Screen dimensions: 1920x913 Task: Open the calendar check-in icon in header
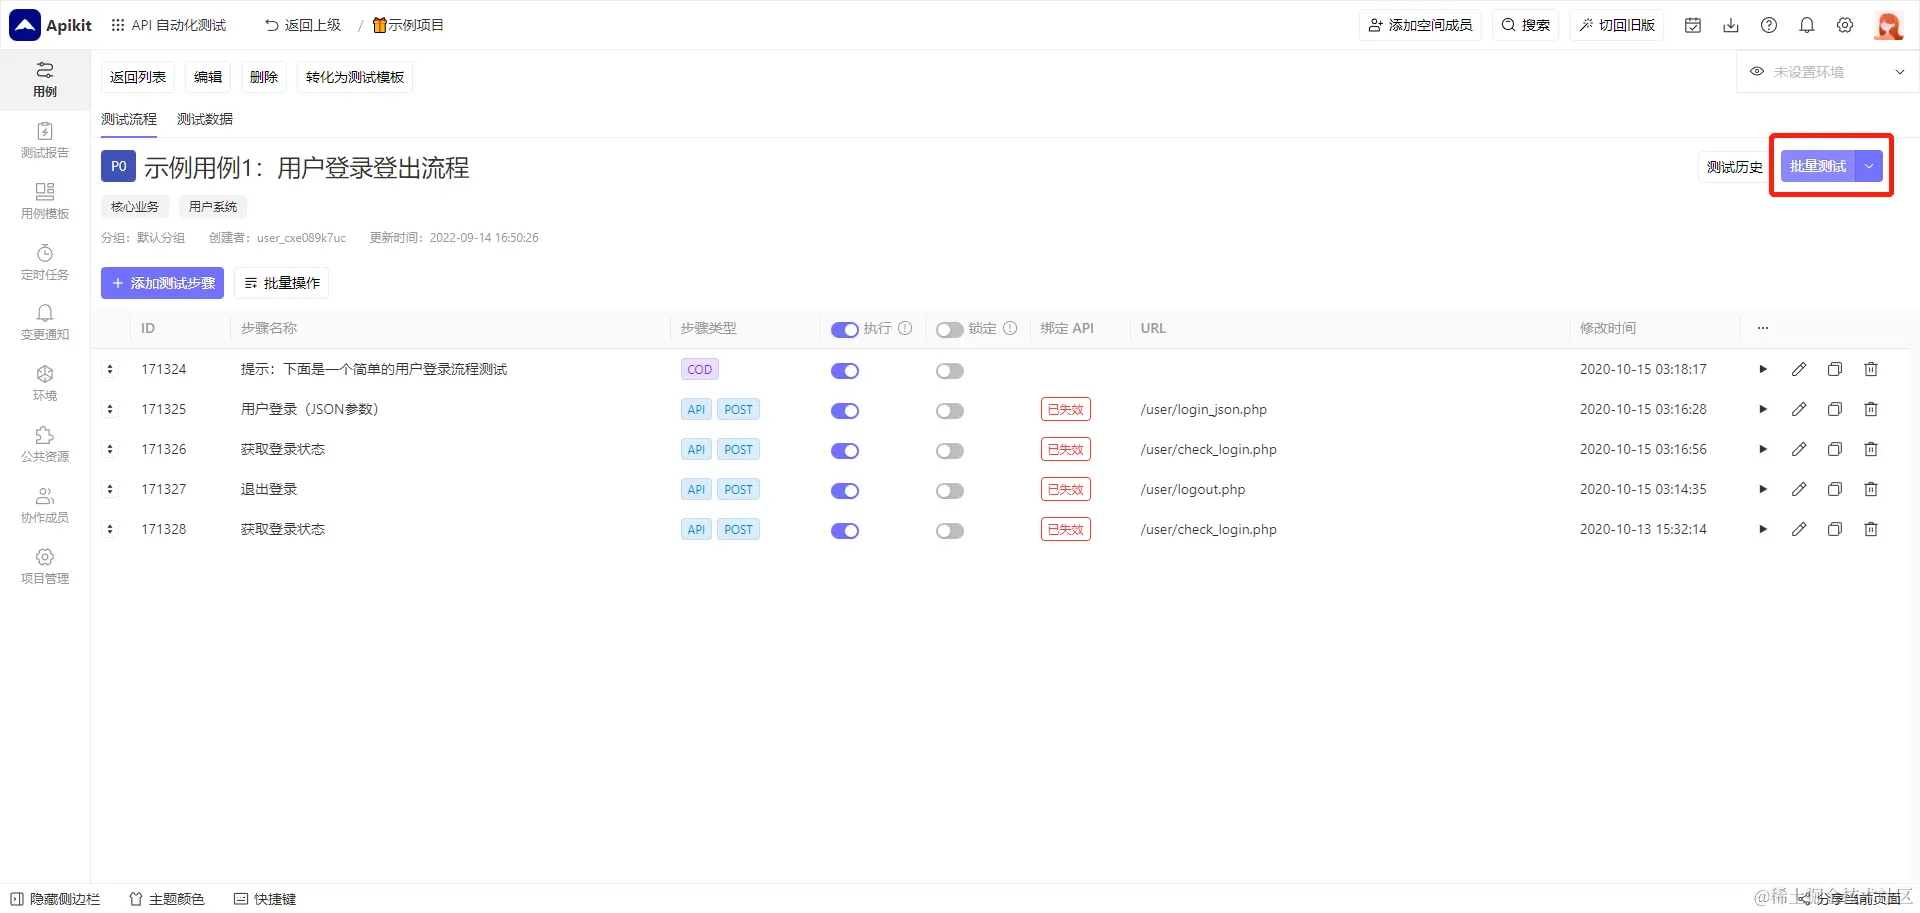1693,25
